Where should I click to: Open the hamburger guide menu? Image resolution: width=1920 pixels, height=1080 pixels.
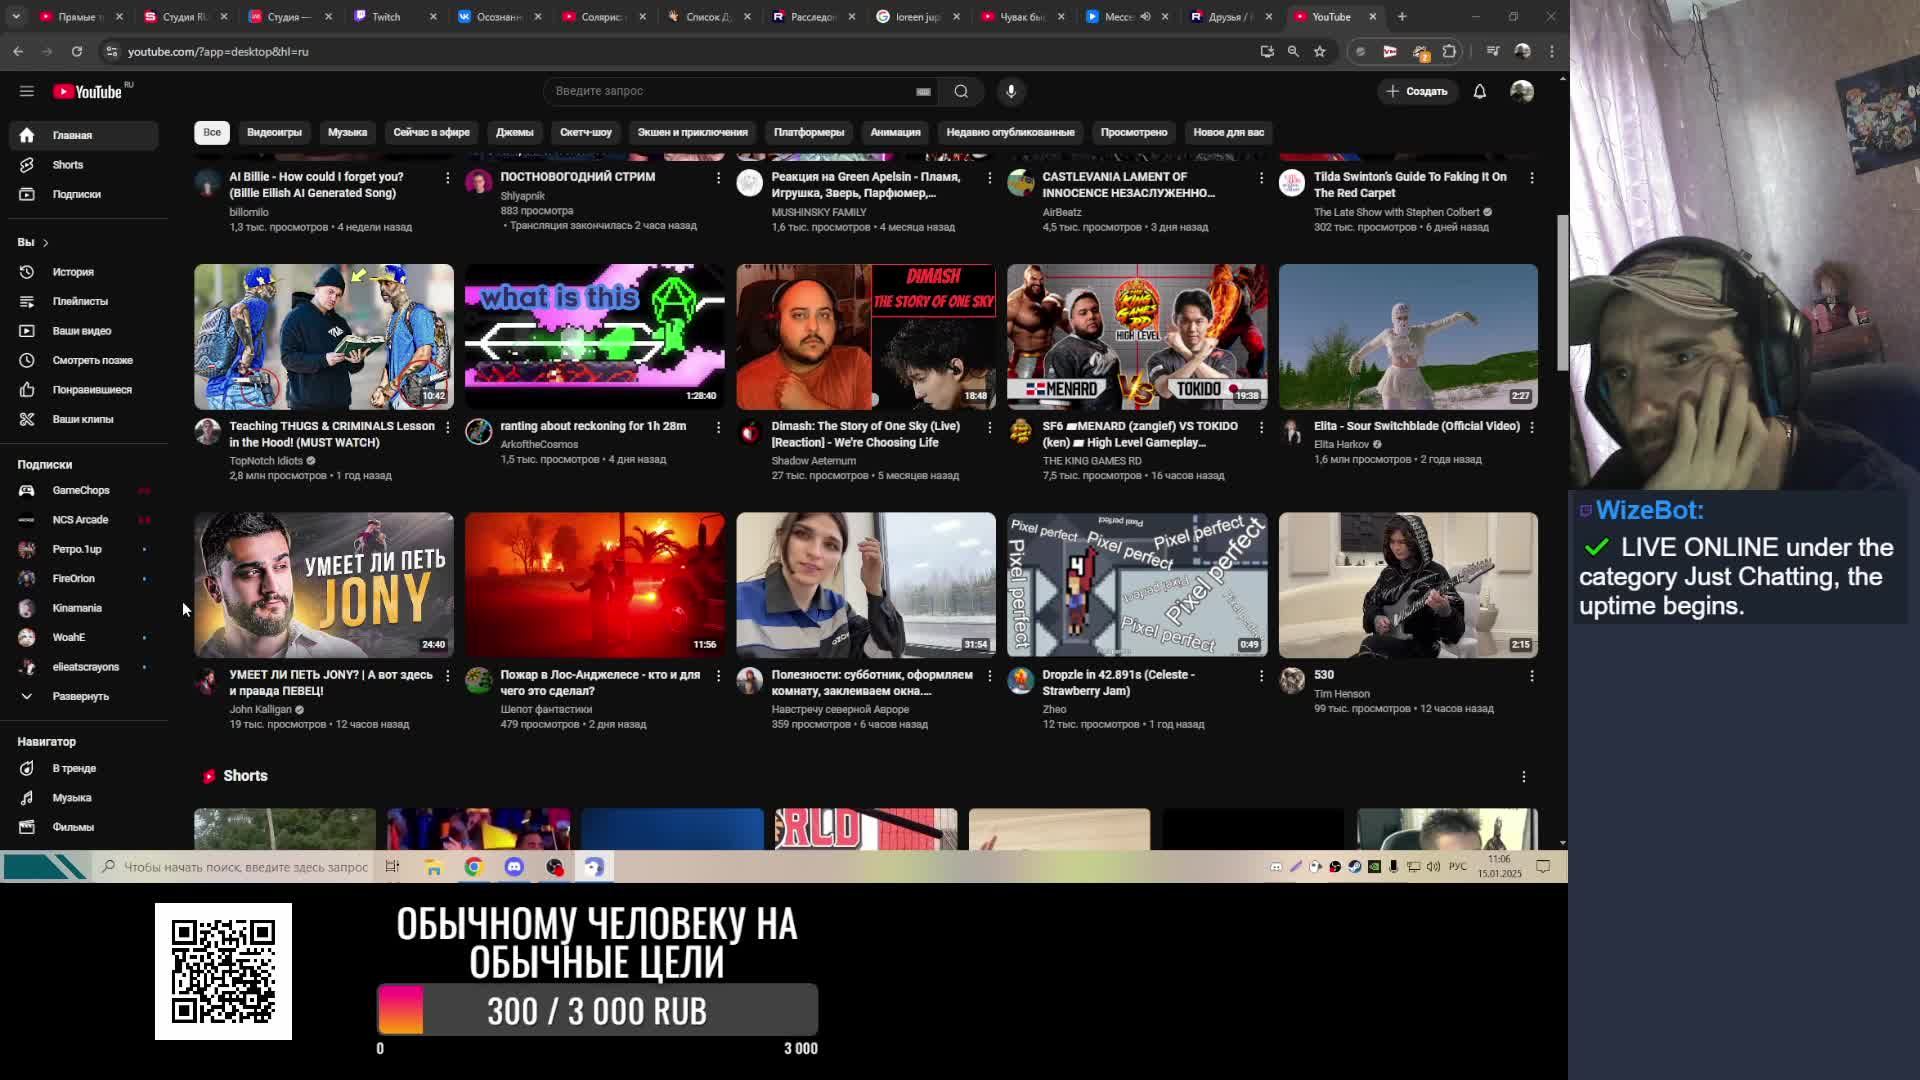pyautogui.click(x=27, y=91)
